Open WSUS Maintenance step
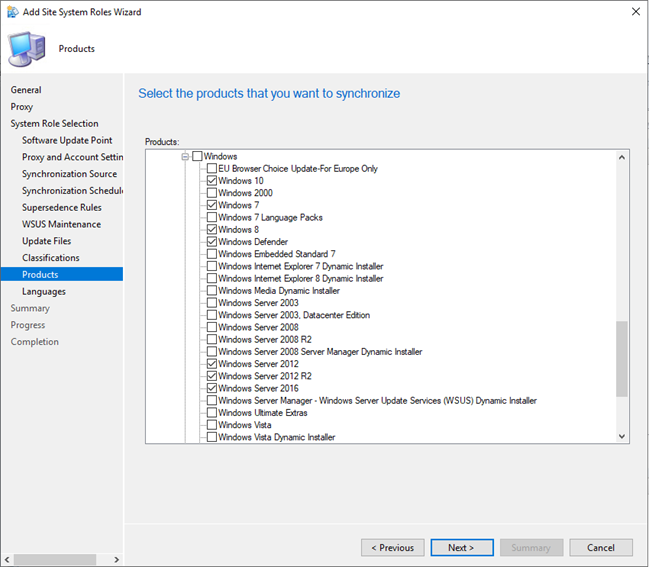Screen dimensions: 649x567 [x=62, y=224]
